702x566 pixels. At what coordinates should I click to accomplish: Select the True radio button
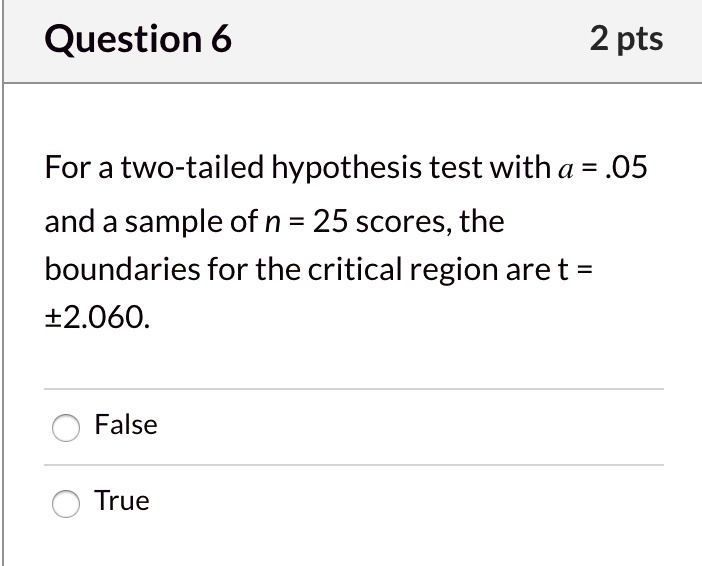[x=66, y=503]
